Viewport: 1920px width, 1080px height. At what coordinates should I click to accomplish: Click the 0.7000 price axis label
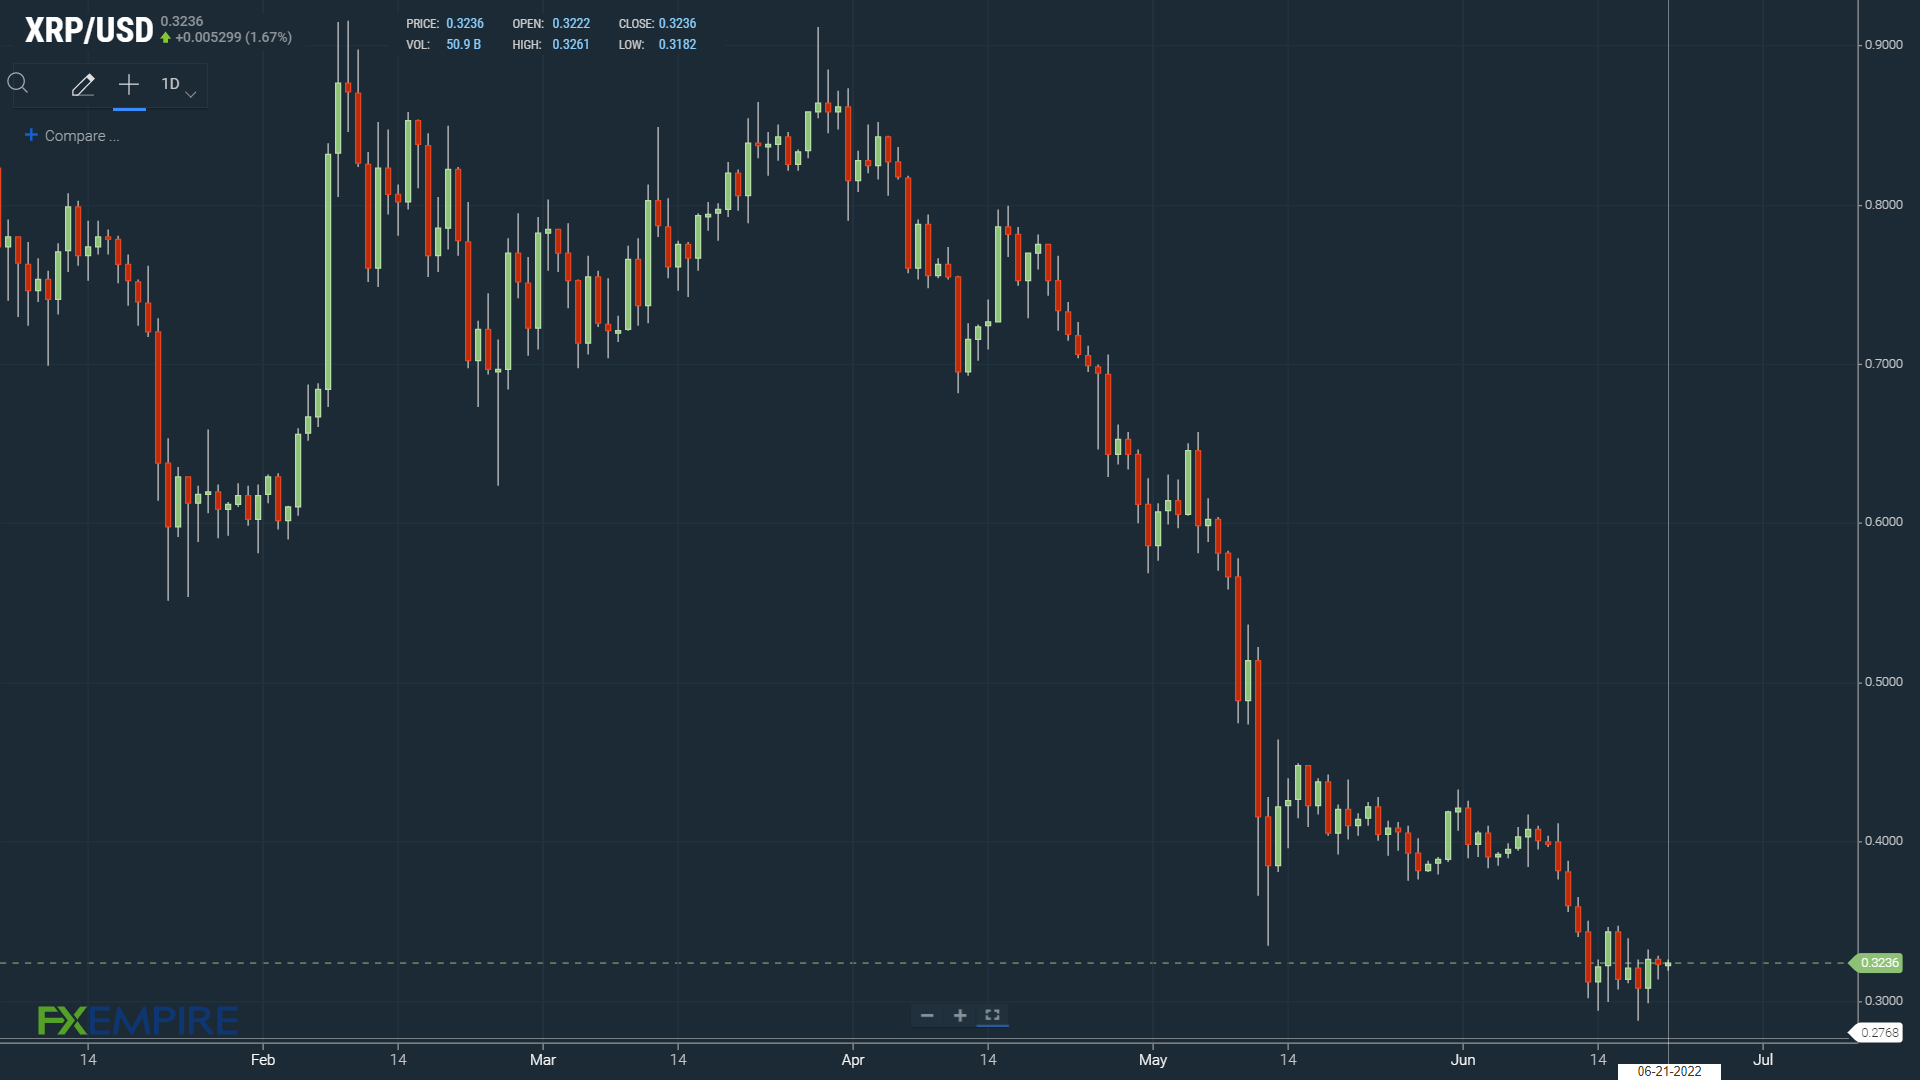1883,364
